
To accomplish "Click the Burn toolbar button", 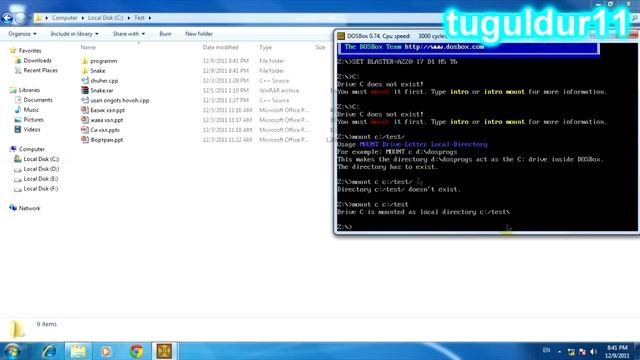I will (165, 33).
